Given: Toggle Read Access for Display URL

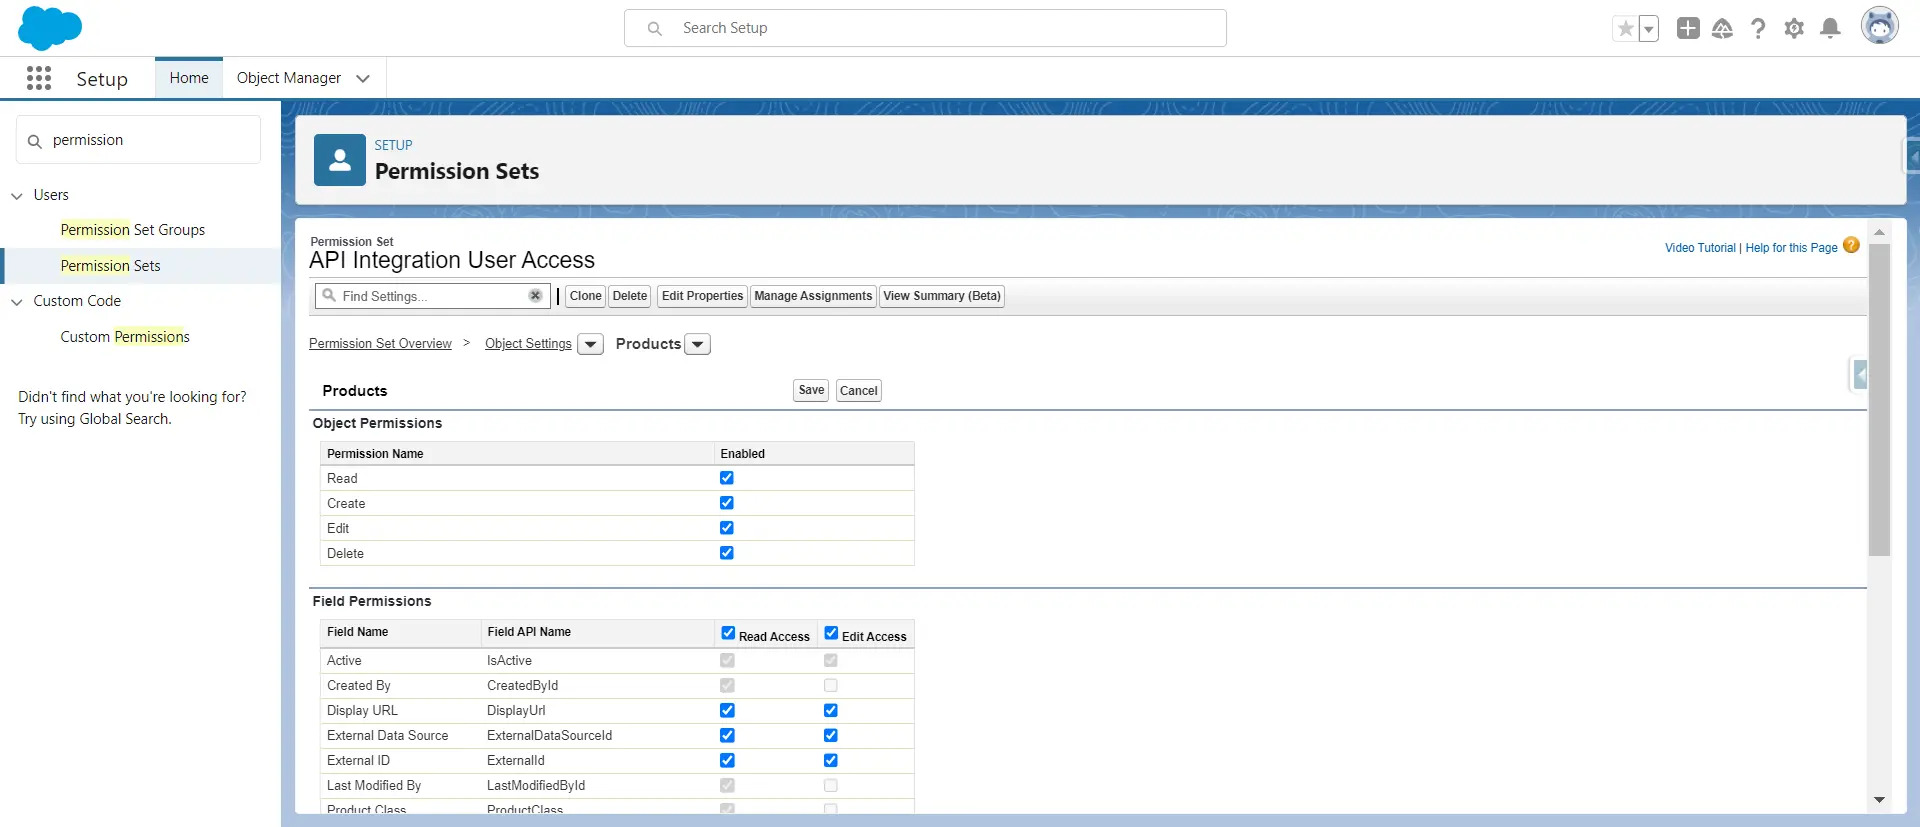Looking at the screenshot, I should coord(727,710).
